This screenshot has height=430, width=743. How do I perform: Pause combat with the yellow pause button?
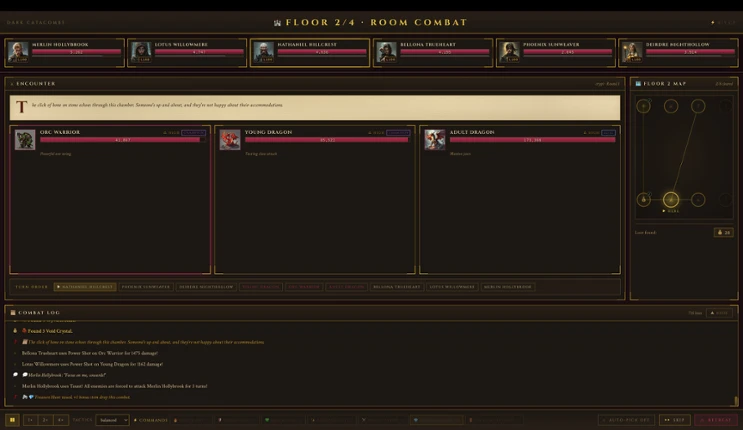(12, 420)
